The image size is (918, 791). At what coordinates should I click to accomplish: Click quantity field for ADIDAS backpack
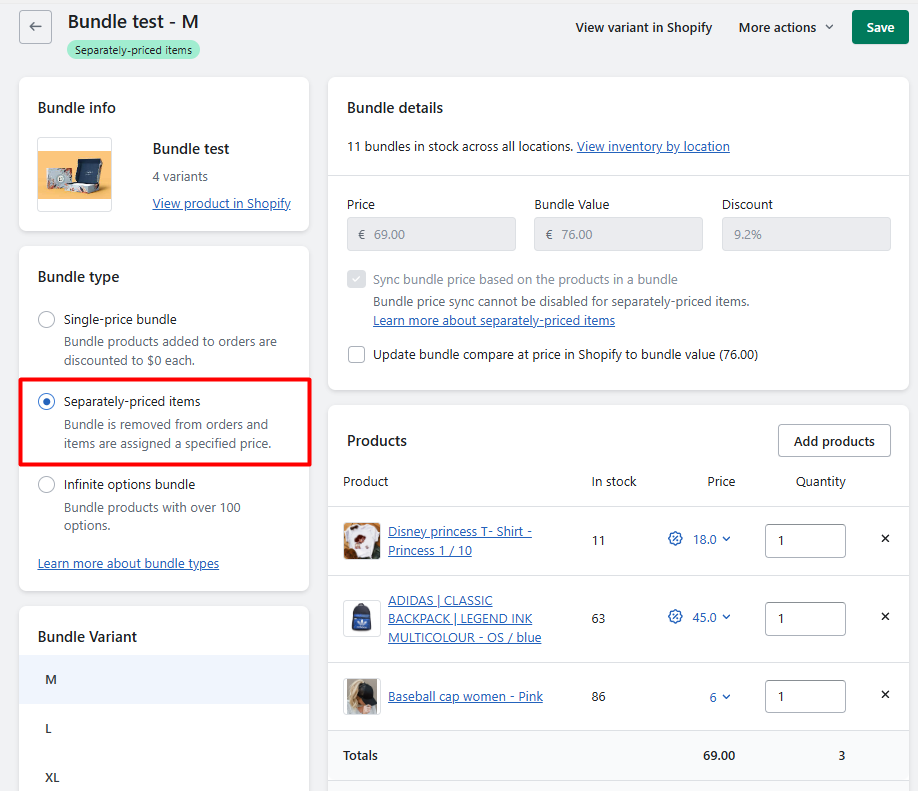[805, 618]
